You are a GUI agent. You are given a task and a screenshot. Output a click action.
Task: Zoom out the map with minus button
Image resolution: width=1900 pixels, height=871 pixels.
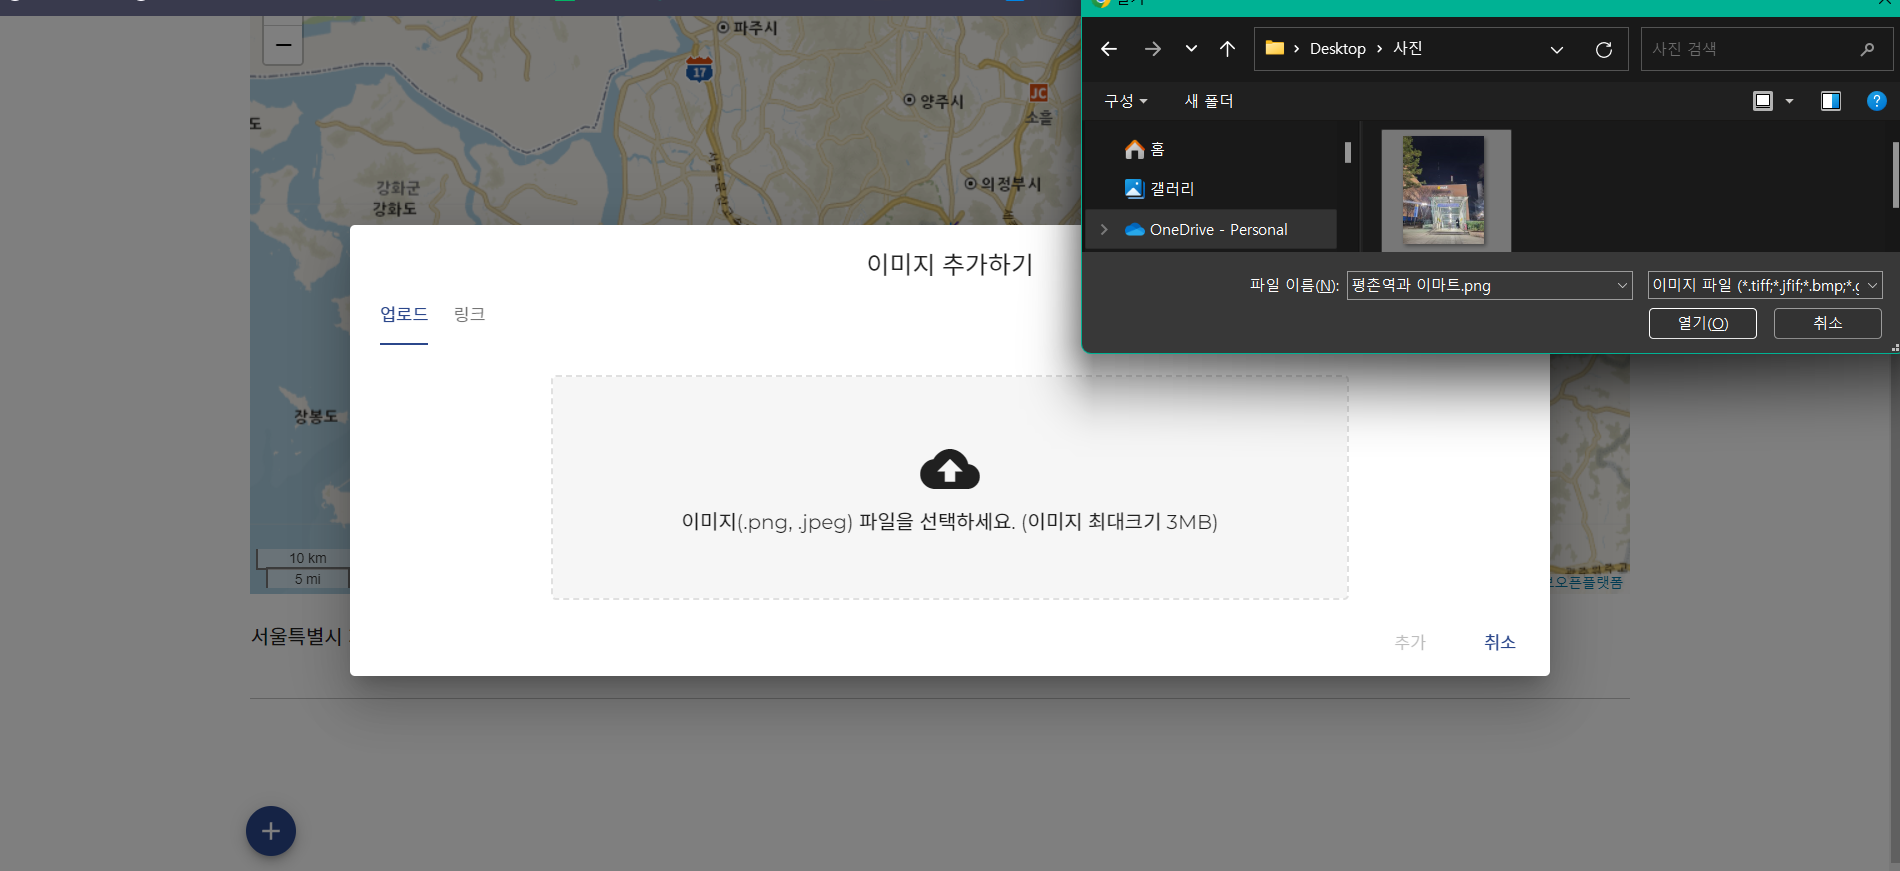pyautogui.click(x=283, y=45)
